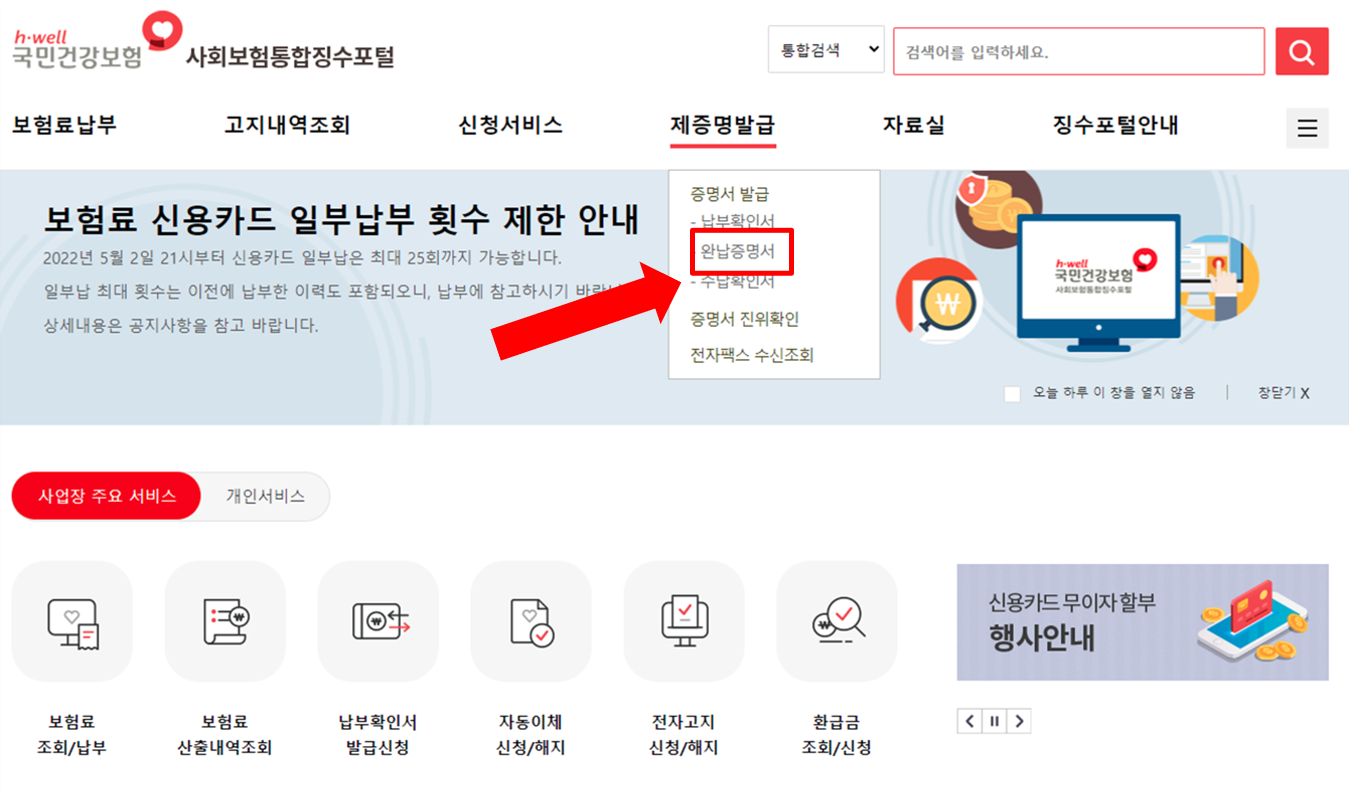Check 오늘 하루 이 창을 열지 않음
The height and width of the screenshot is (795, 1349).
pyautogui.click(x=1012, y=393)
